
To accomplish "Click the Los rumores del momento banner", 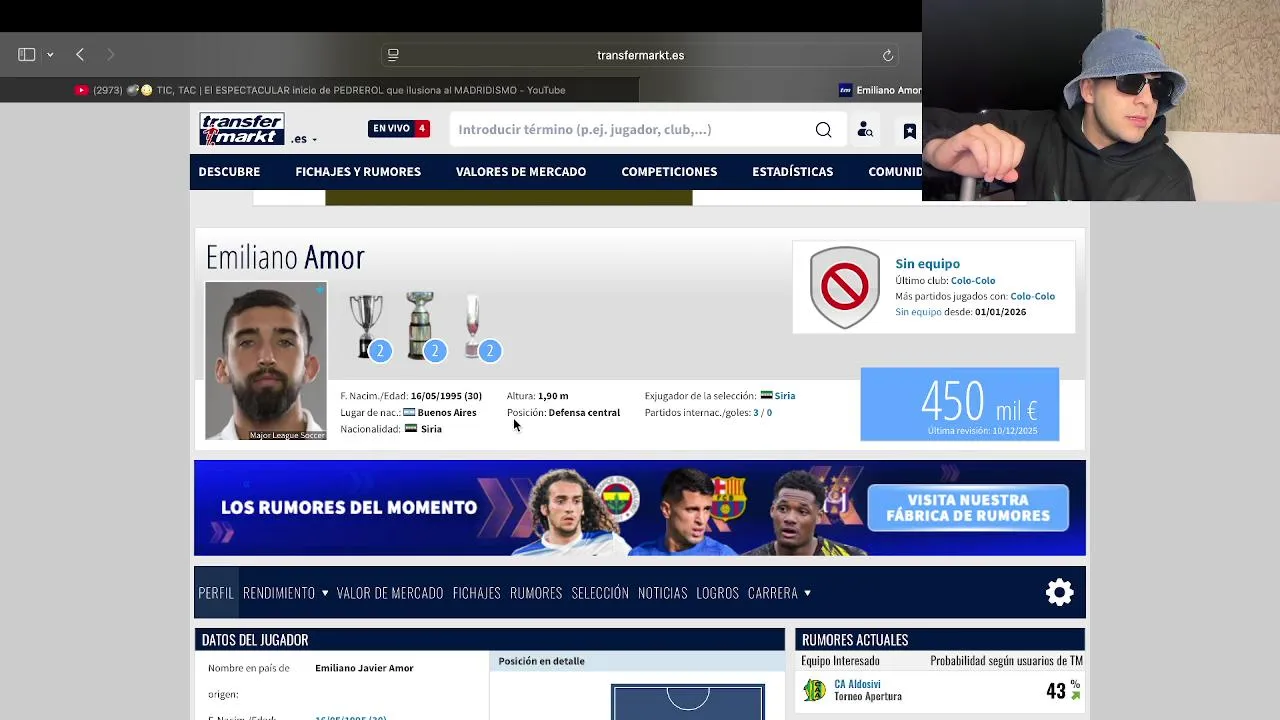I will (x=640, y=508).
